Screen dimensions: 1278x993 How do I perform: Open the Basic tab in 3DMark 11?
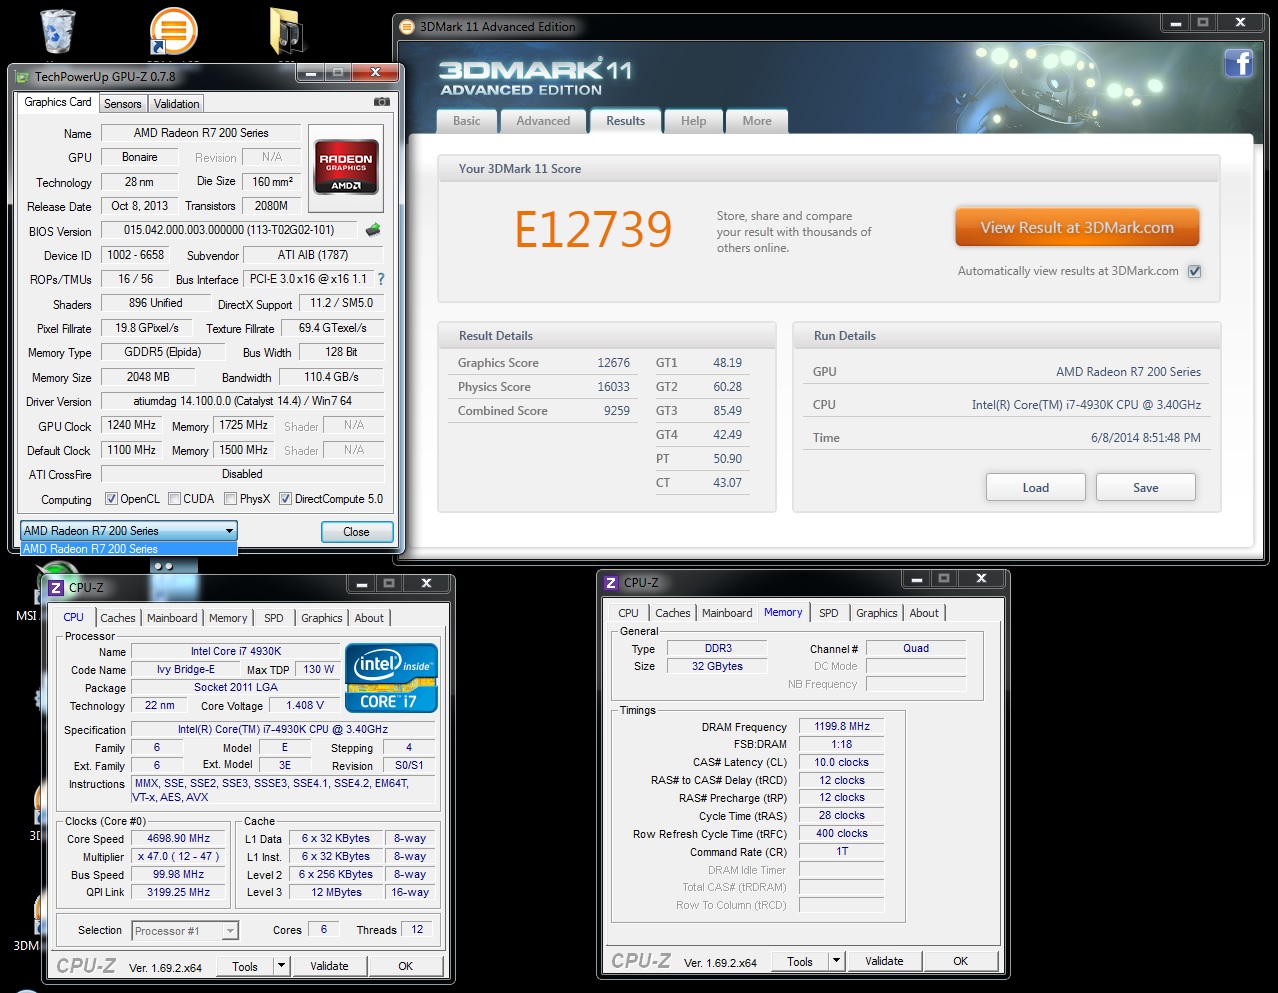pos(467,121)
